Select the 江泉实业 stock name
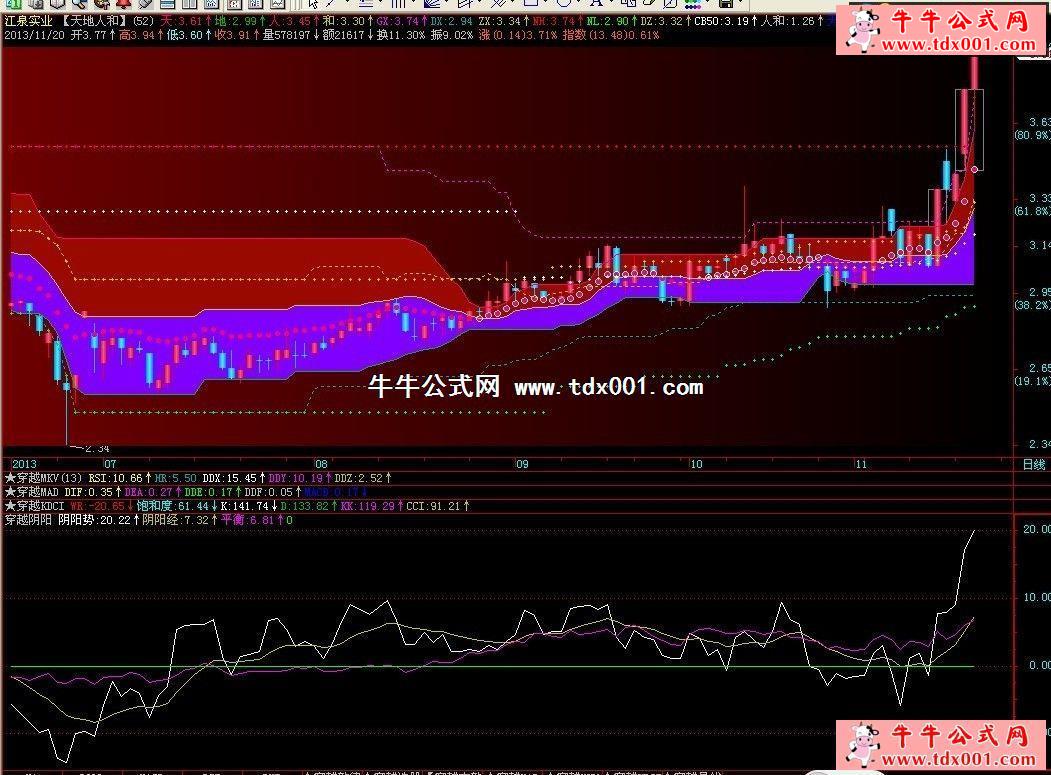This screenshot has width=1051, height=775. coord(30,20)
